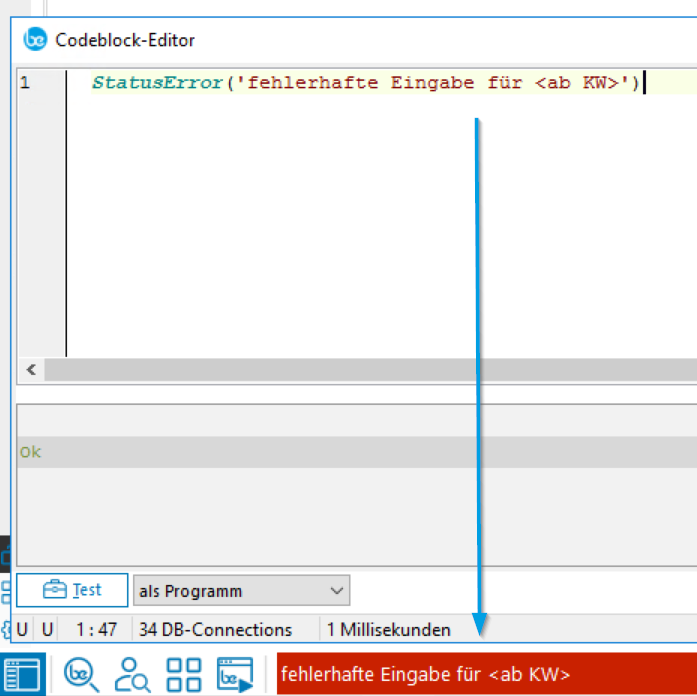Click the Codeblock-Editor logo icon in title bar
The height and width of the screenshot is (696, 697).
[36, 40]
